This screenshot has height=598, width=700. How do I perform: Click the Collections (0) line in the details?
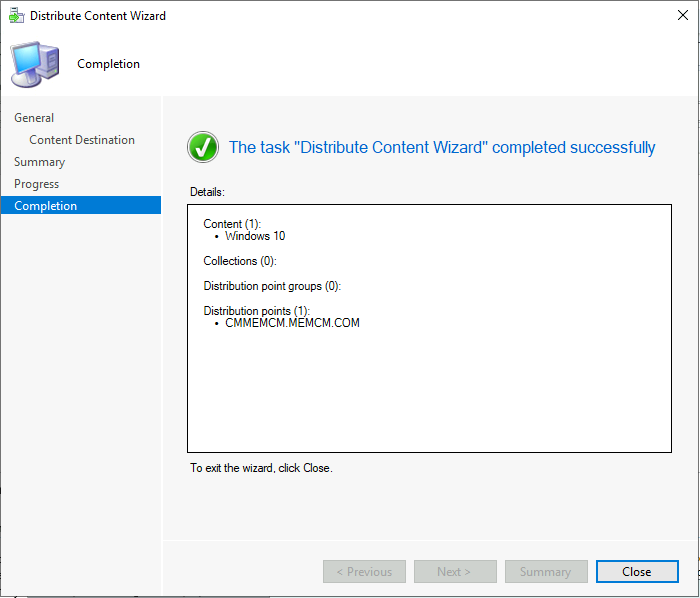[239, 261]
